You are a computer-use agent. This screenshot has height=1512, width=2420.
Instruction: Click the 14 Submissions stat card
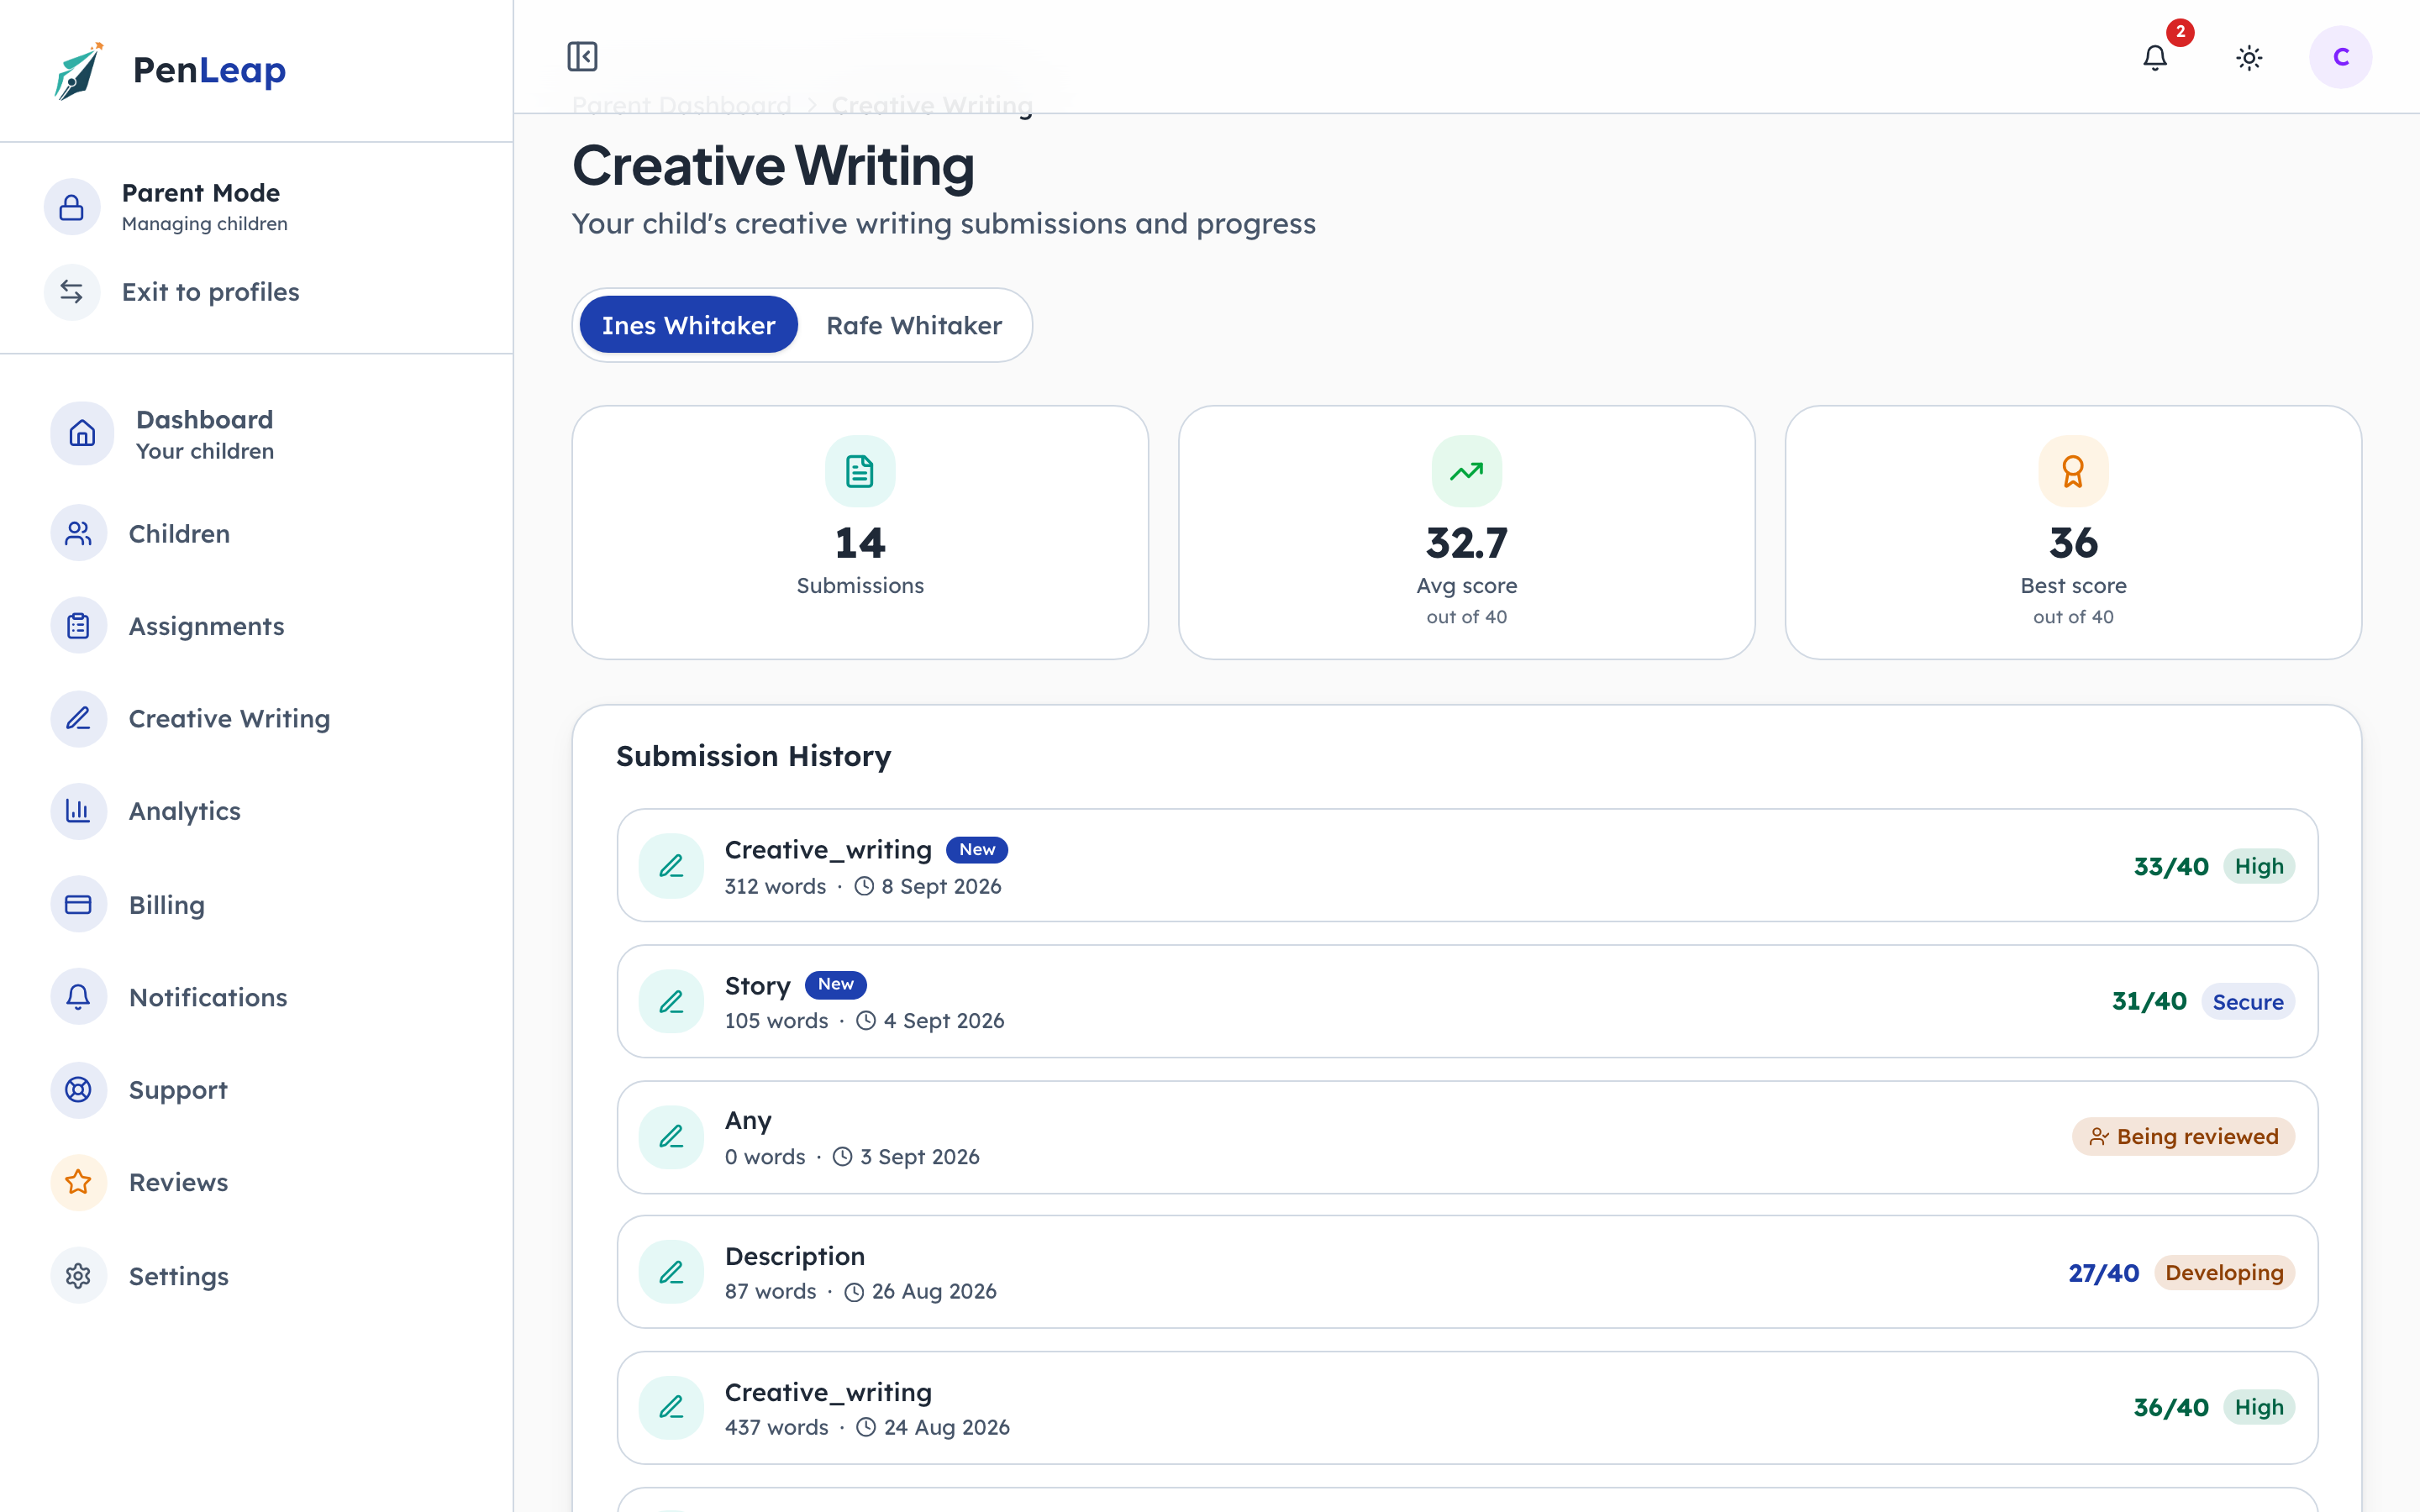pyautogui.click(x=860, y=533)
